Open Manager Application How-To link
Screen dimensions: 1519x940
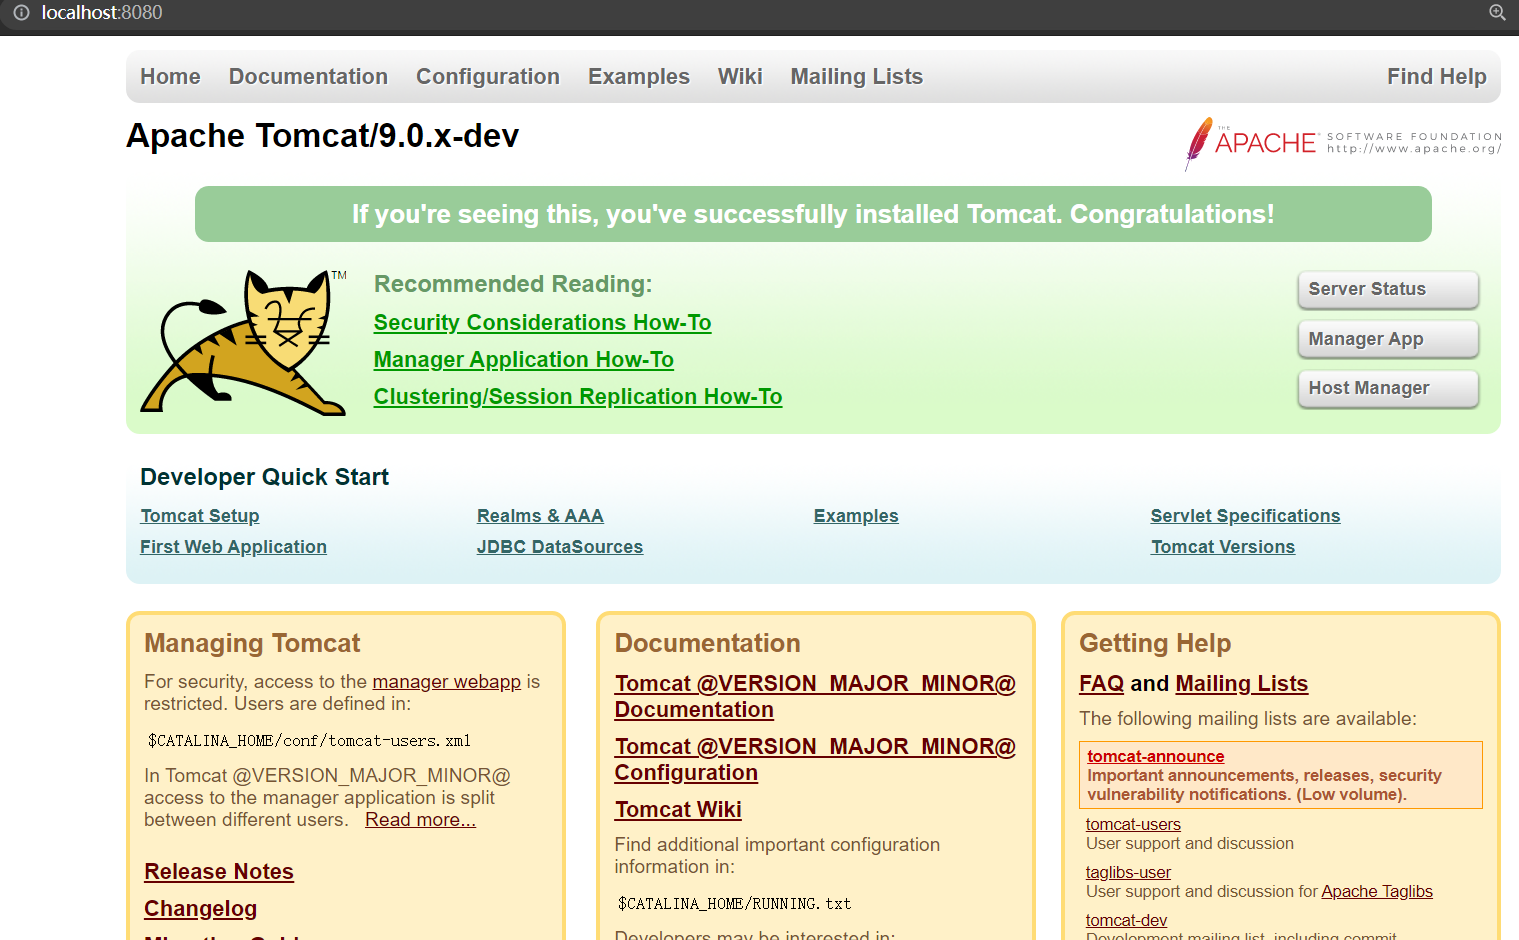click(x=524, y=360)
